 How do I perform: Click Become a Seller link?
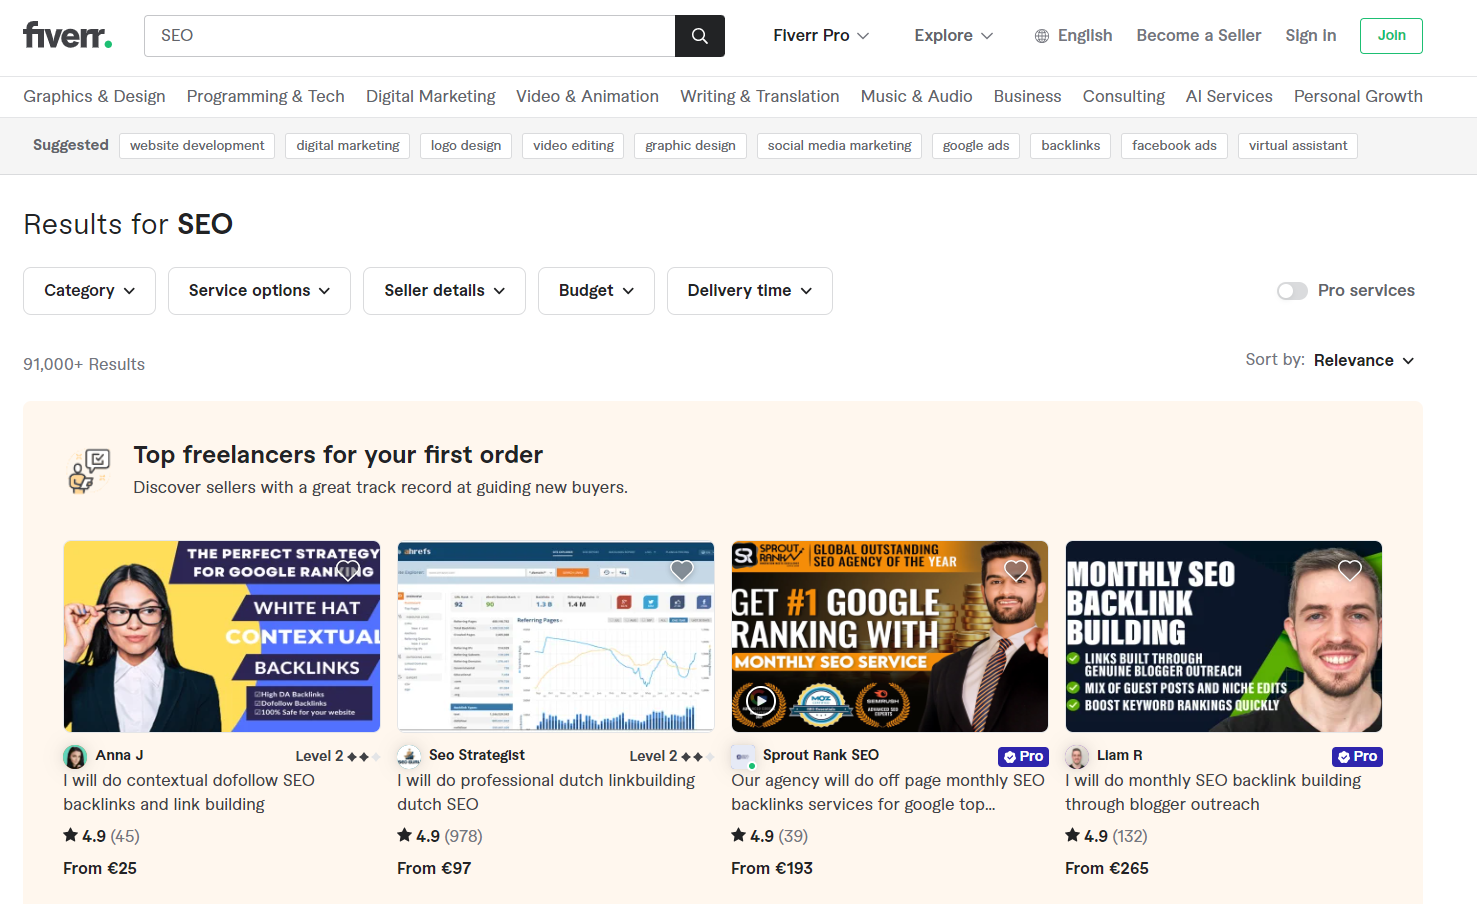[x=1198, y=36]
